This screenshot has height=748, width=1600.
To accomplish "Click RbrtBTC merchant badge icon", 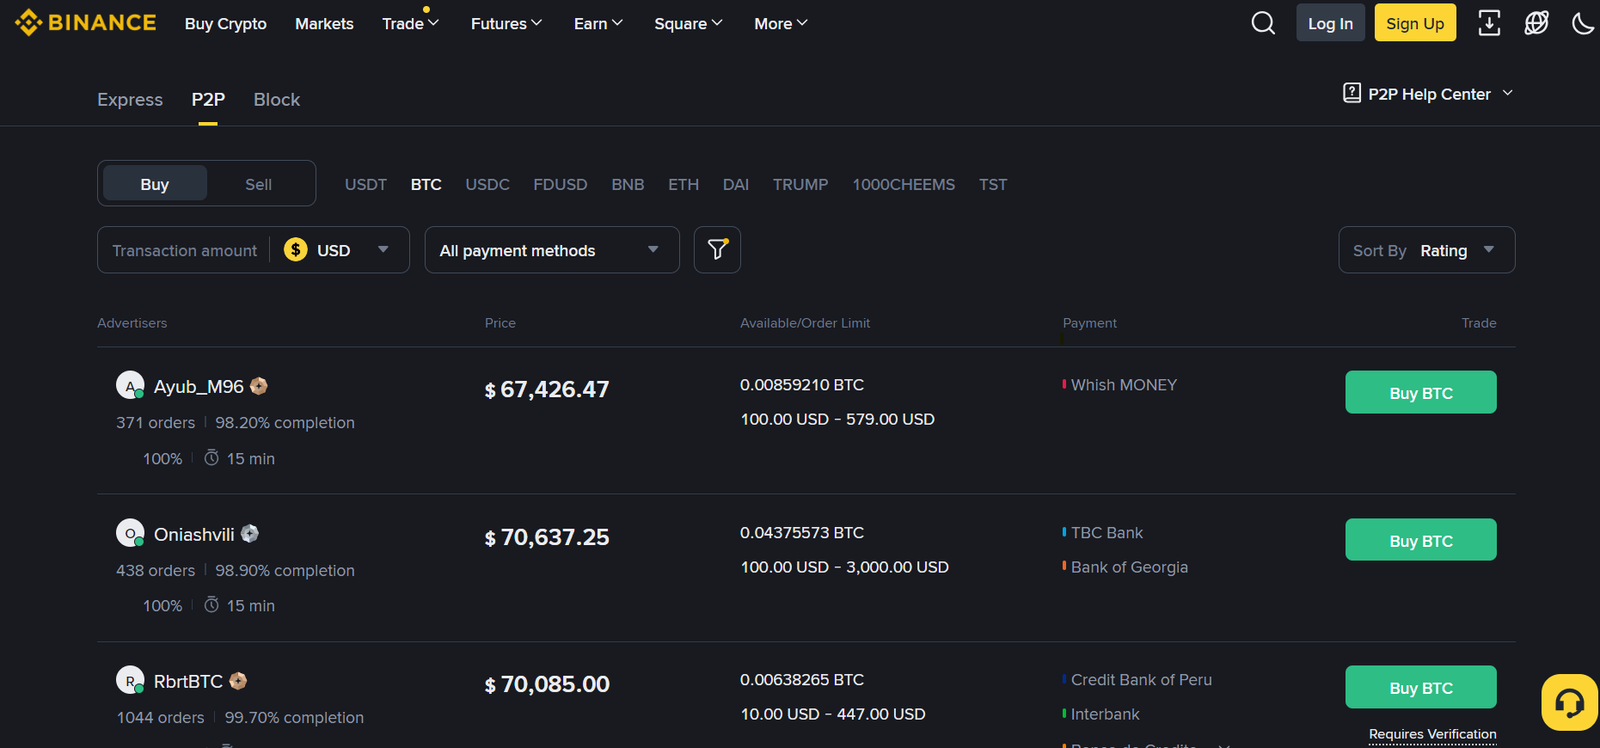I will coord(238,681).
